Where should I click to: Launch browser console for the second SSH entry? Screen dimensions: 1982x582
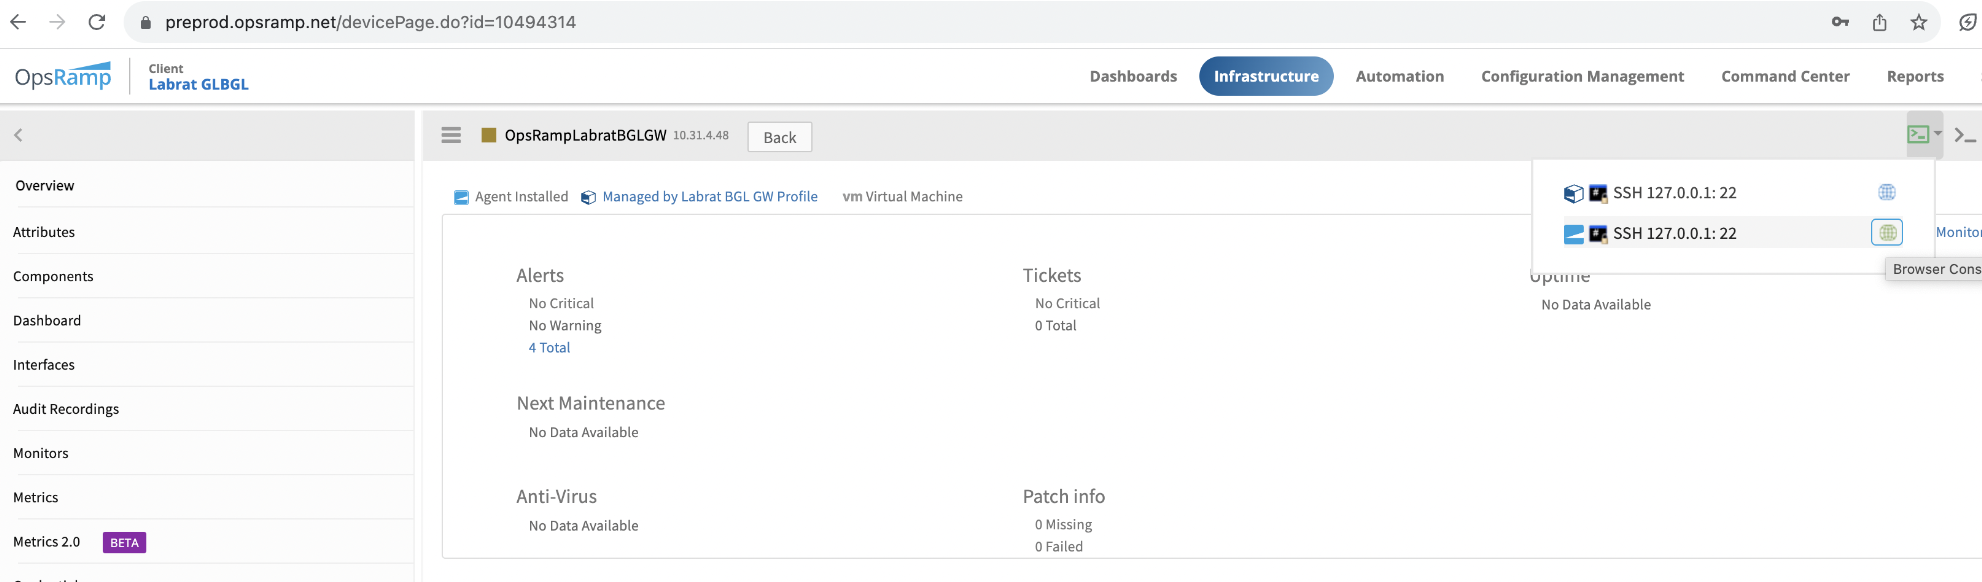pyautogui.click(x=1887, y=233)
